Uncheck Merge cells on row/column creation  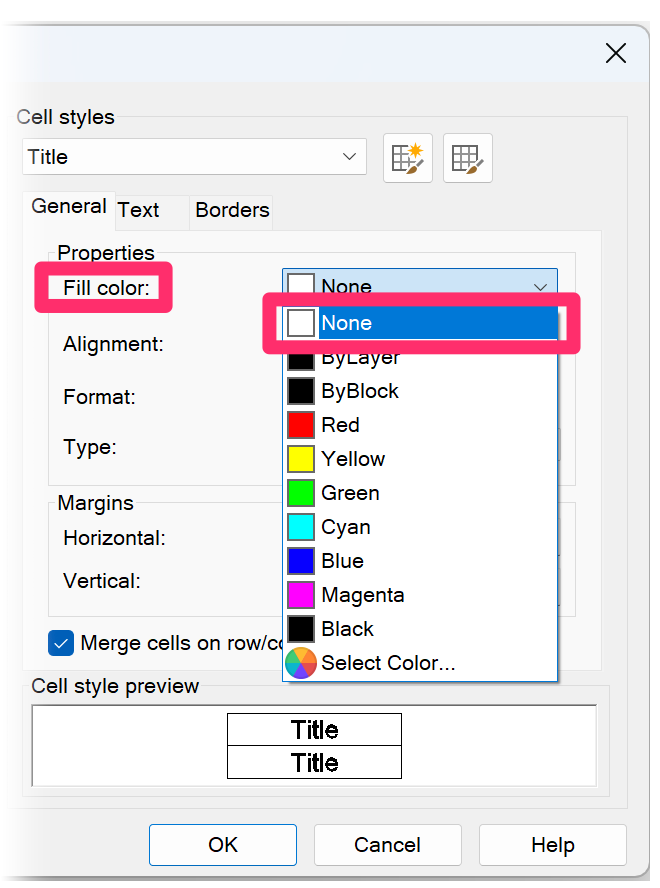61,643
